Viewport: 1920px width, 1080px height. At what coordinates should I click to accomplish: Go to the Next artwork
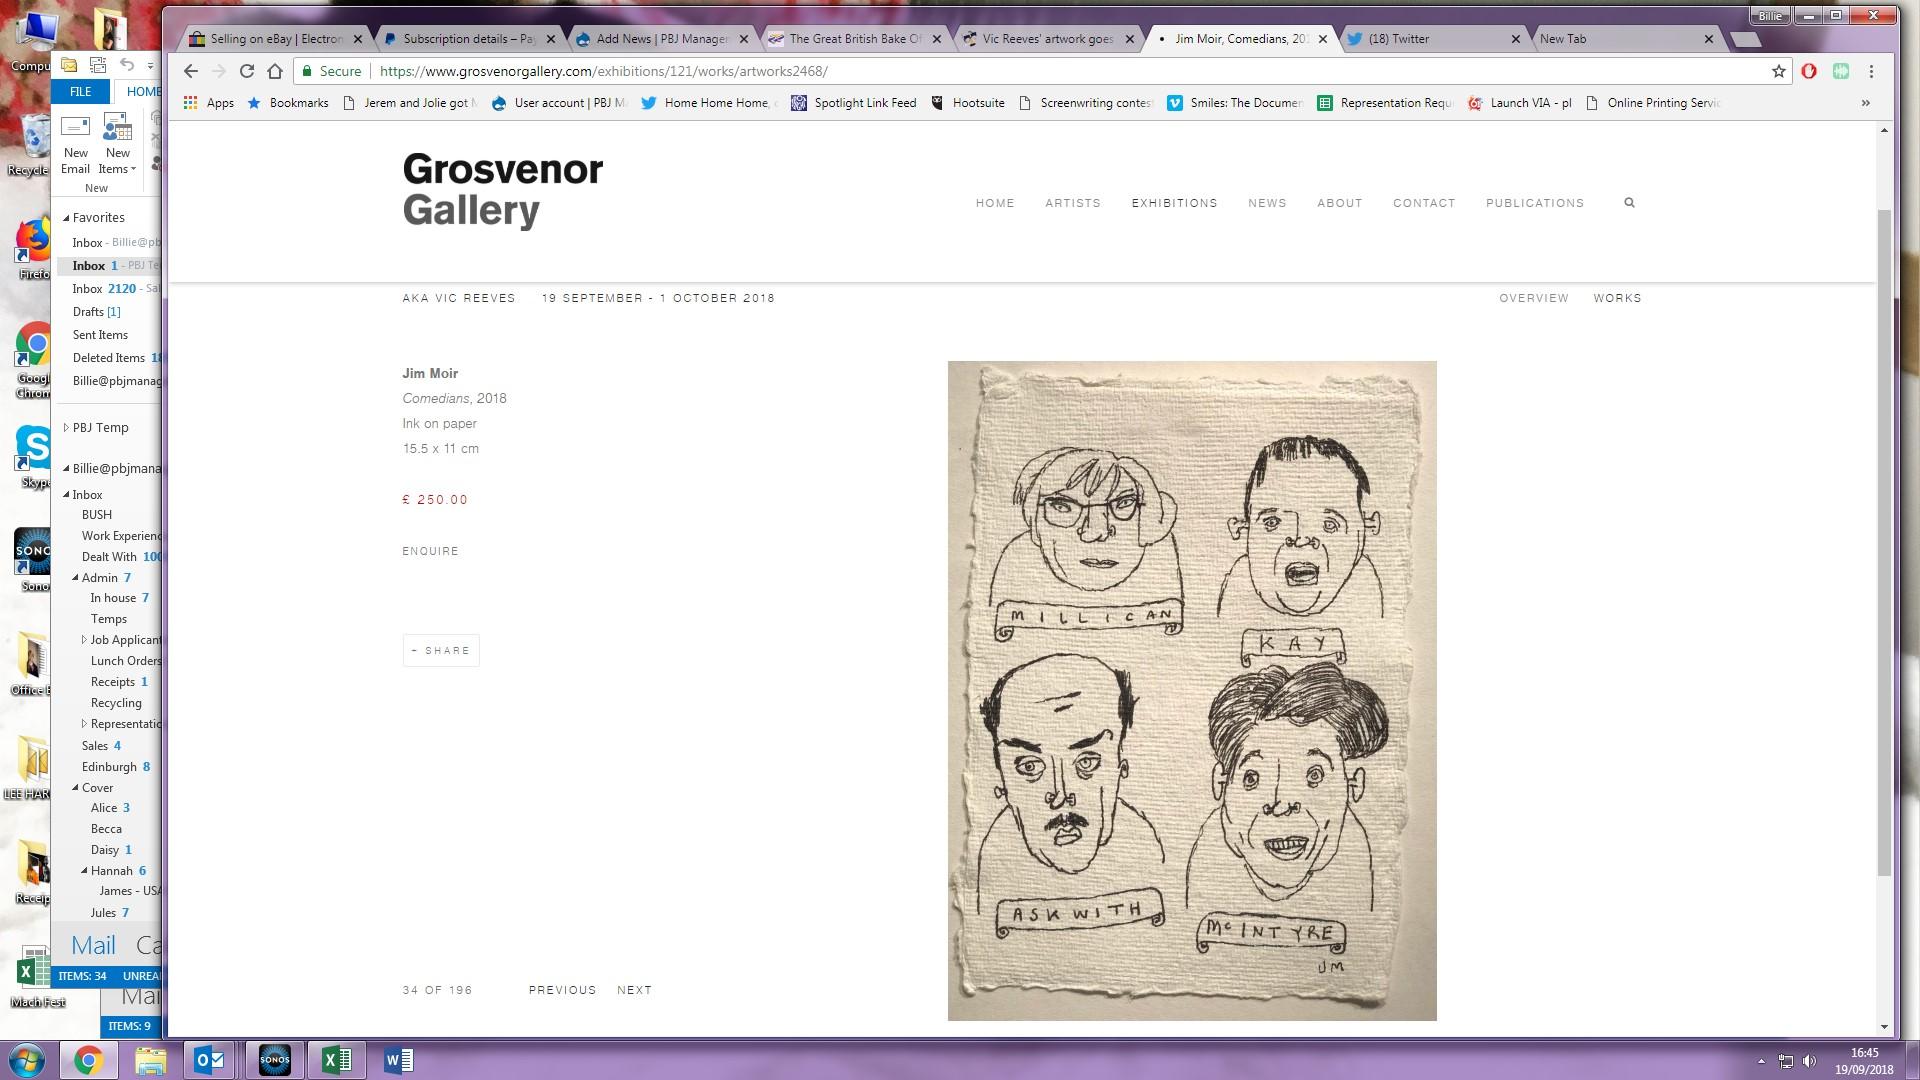(x=634, y=990)
